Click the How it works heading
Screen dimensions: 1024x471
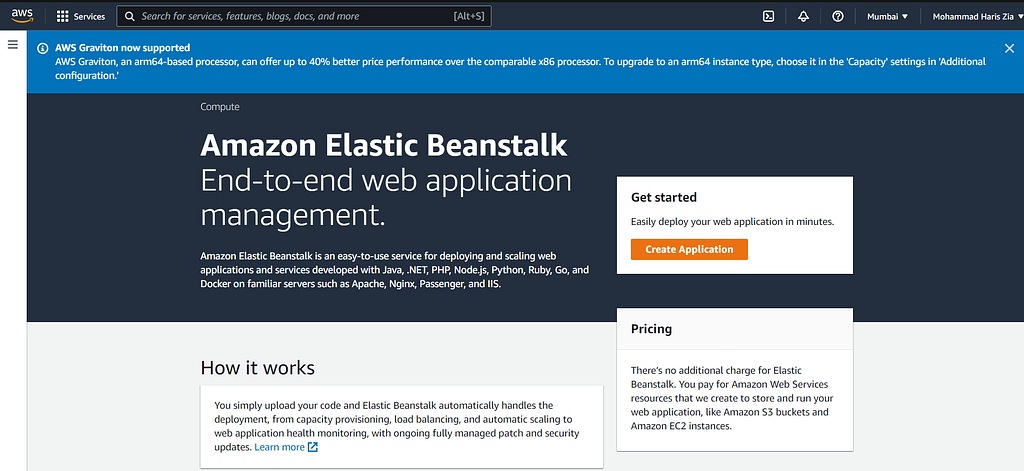pos(257,368)
